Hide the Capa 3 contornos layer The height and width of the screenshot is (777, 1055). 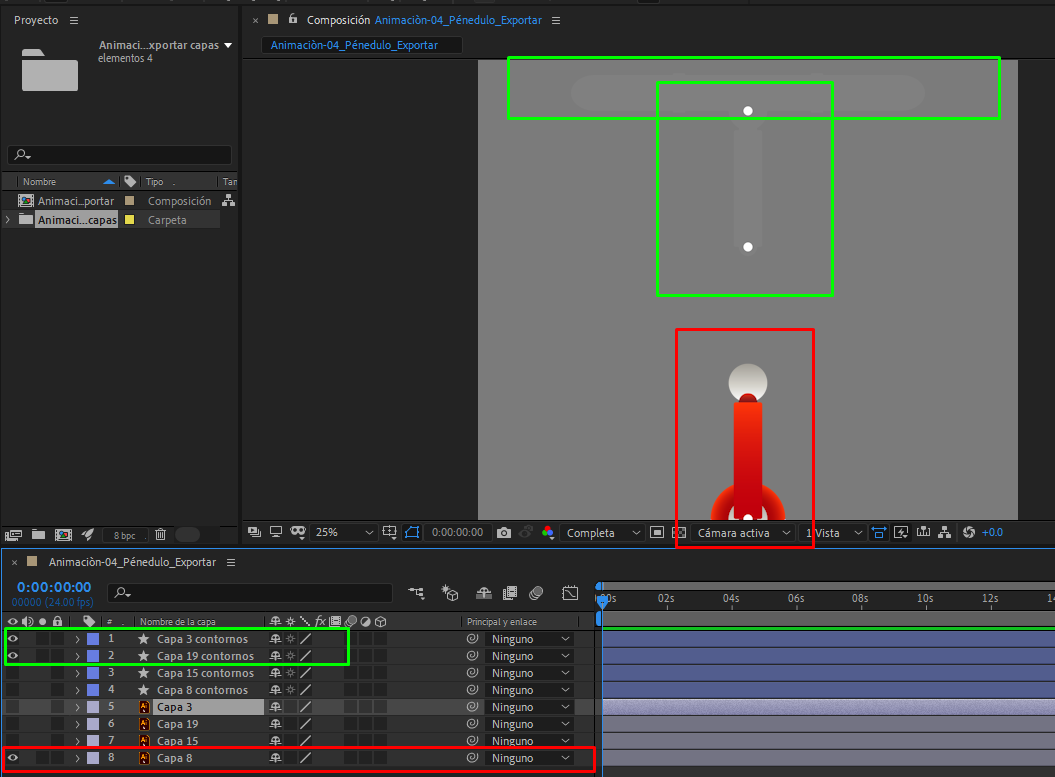(13, 638)
